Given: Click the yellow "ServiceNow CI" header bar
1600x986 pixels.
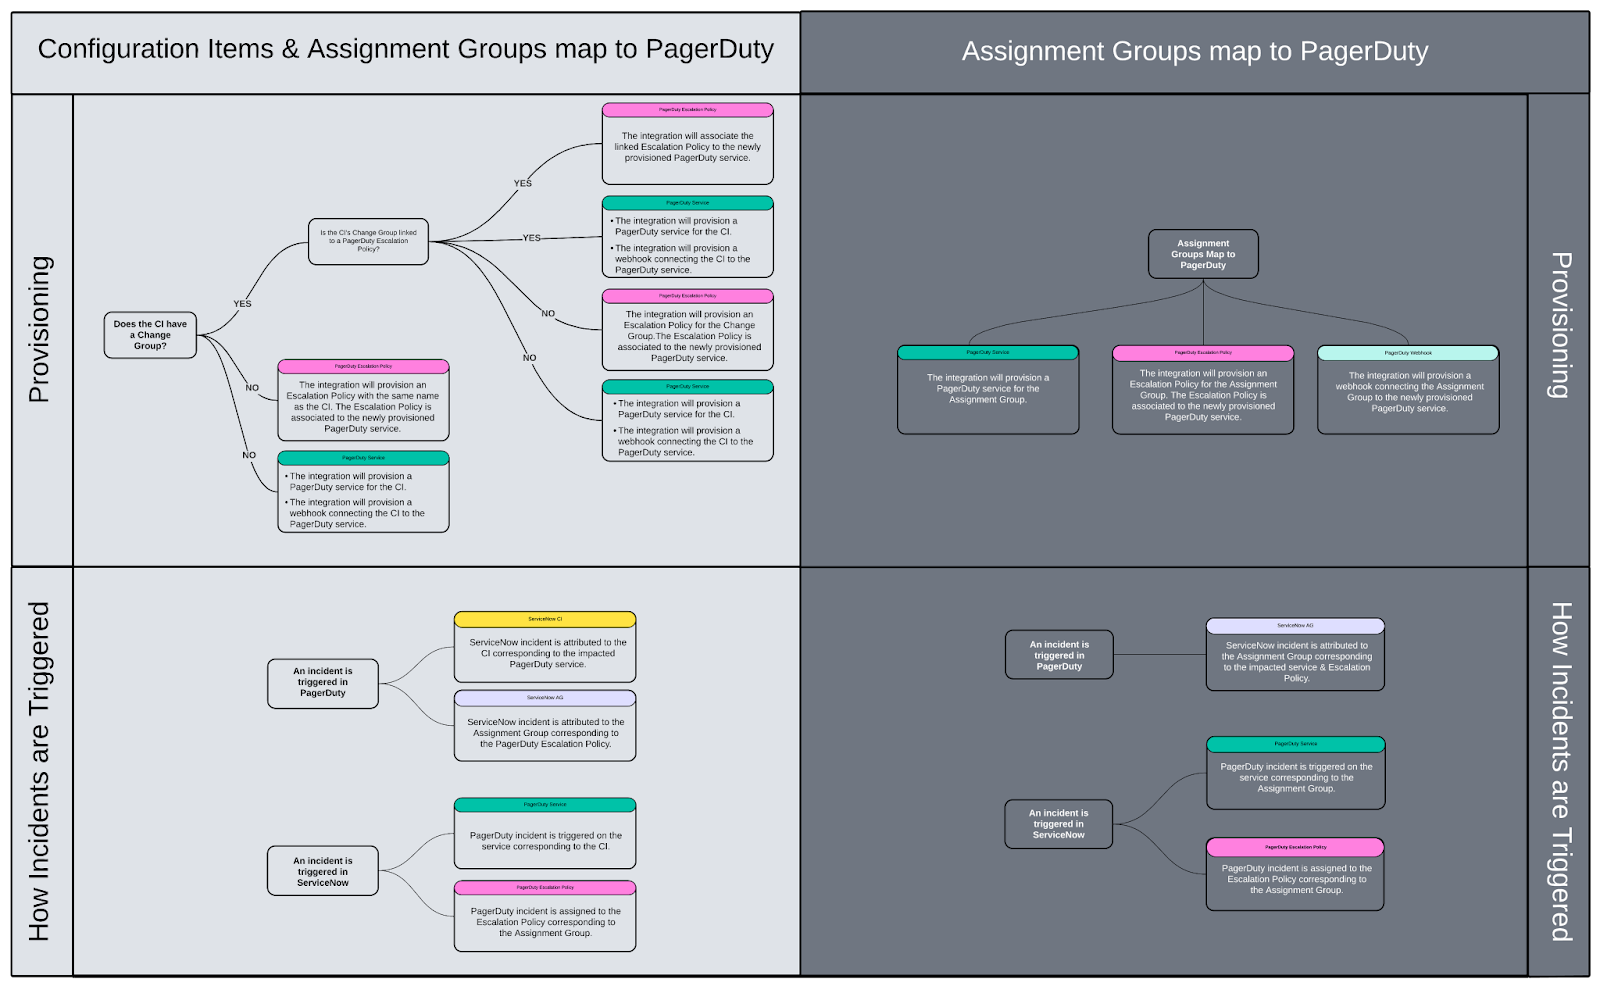Looking at the screenshot, I should 545,619.
